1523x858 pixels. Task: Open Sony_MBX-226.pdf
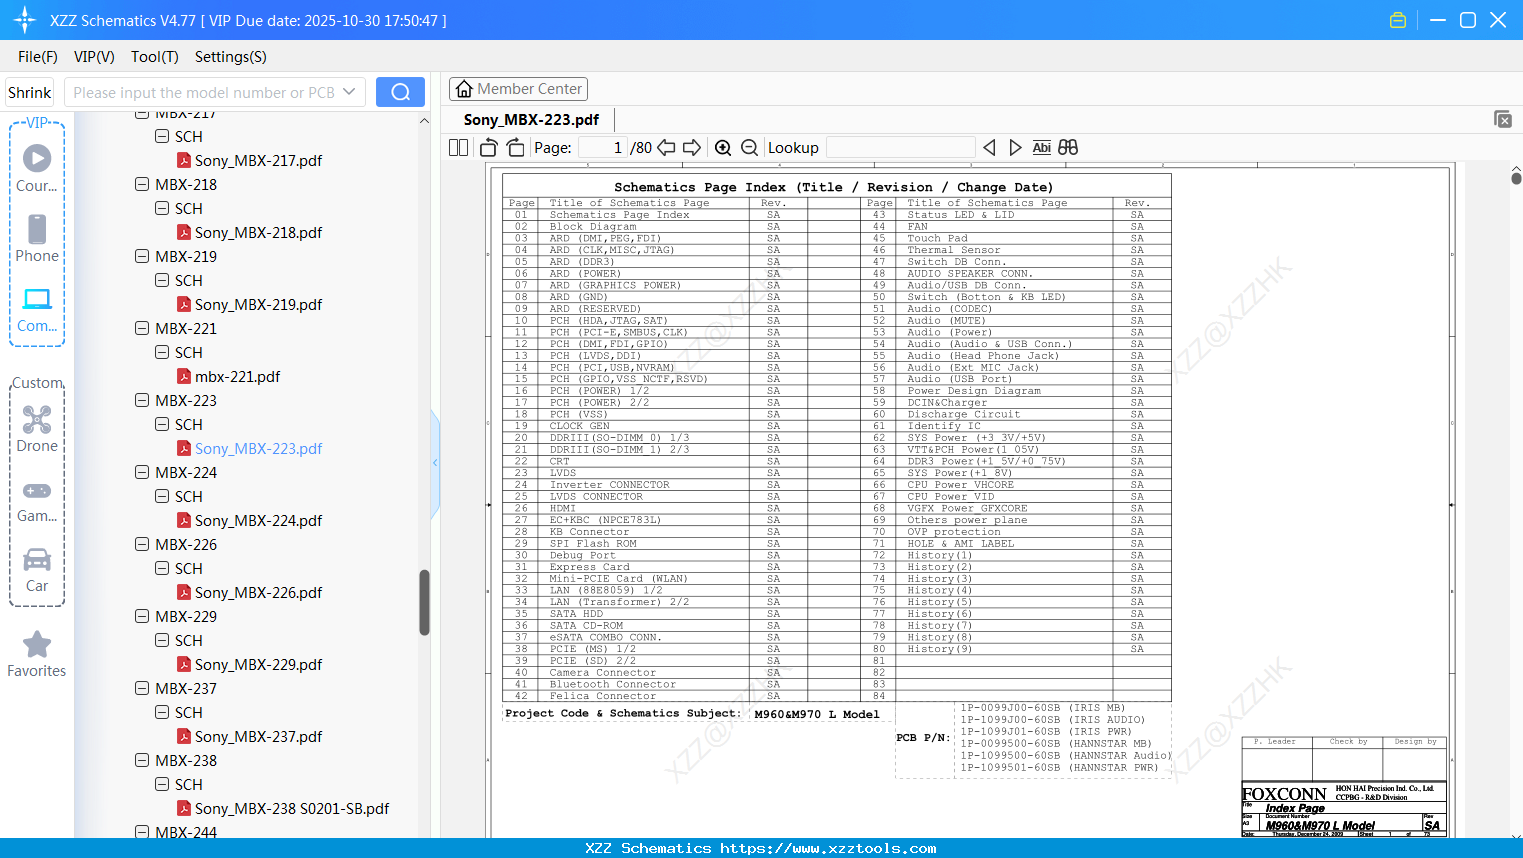pyautogui.click(x=258, y=592)
